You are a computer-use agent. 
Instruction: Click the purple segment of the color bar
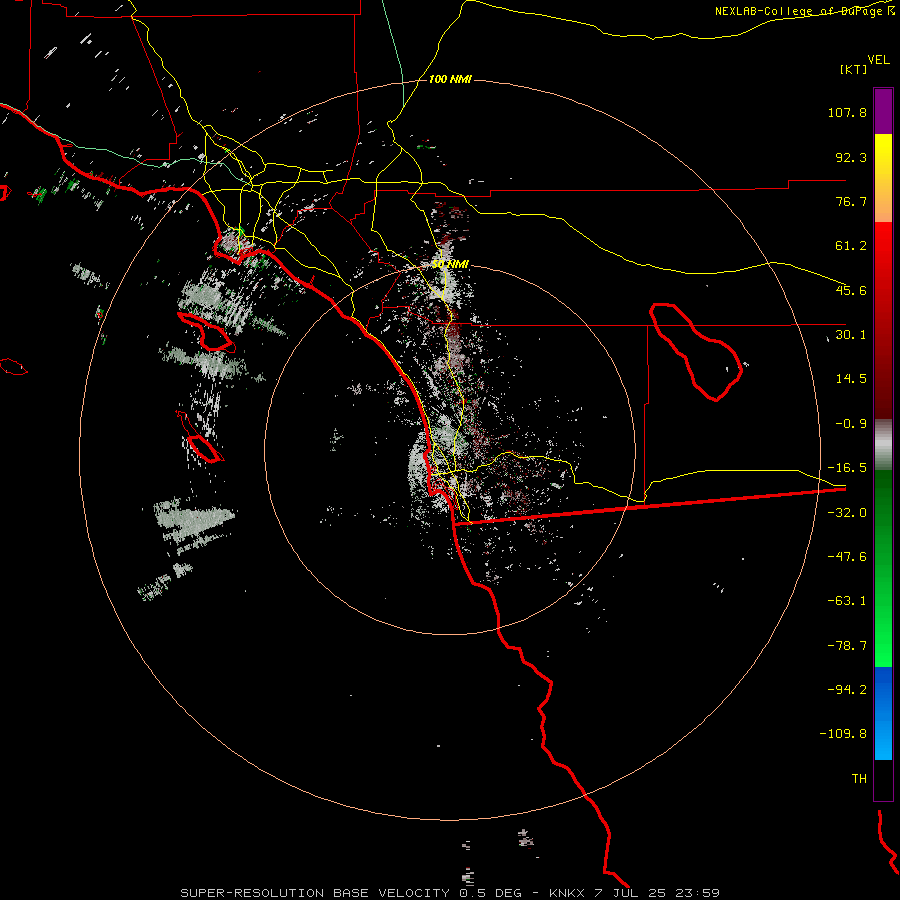click(x=883, y=111)
